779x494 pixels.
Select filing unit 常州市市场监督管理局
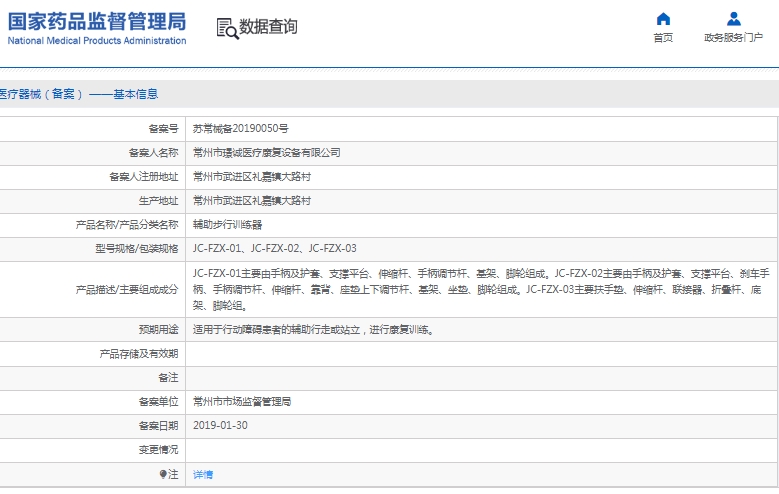pyautogui.click(x=242, y=402)
